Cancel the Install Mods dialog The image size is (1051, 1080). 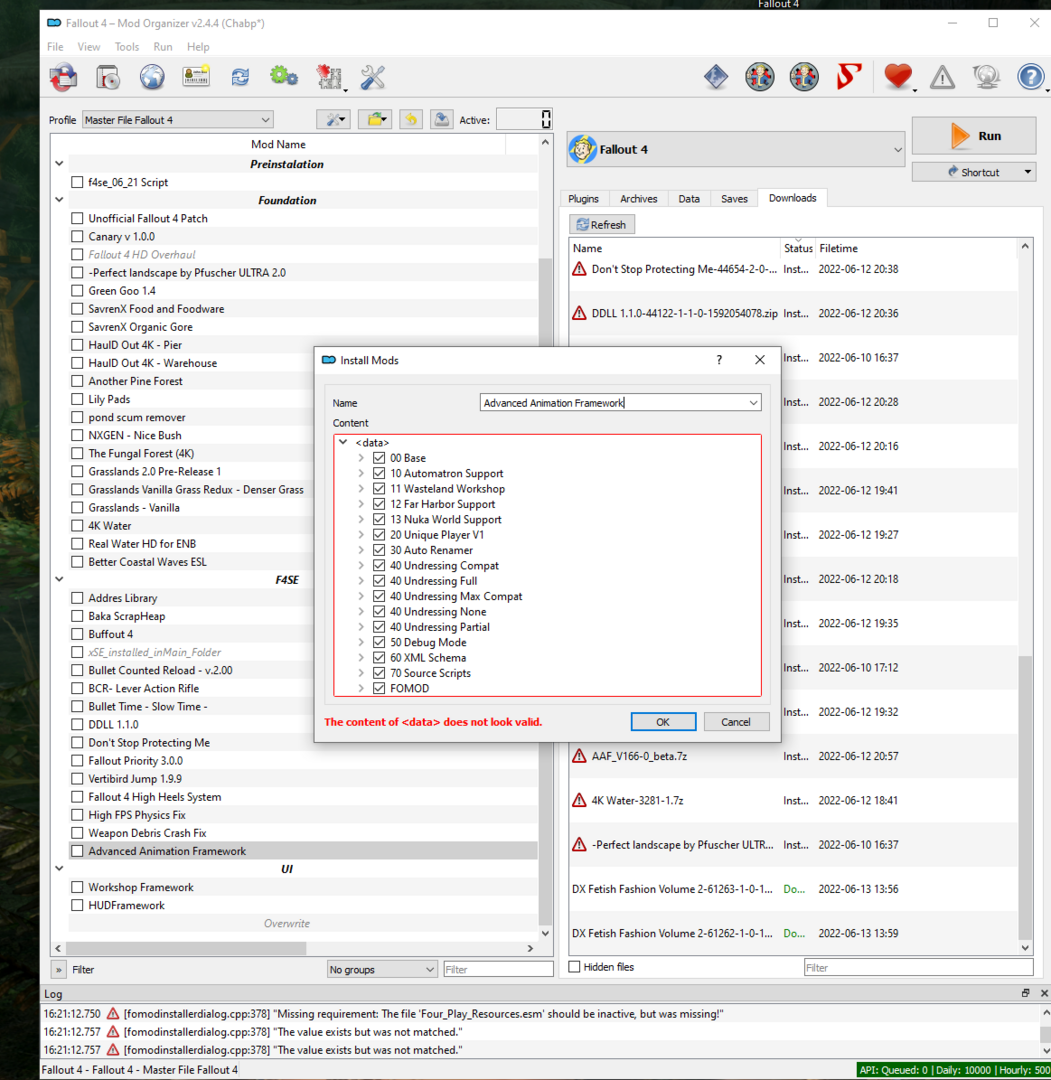[x=736, y=722]
